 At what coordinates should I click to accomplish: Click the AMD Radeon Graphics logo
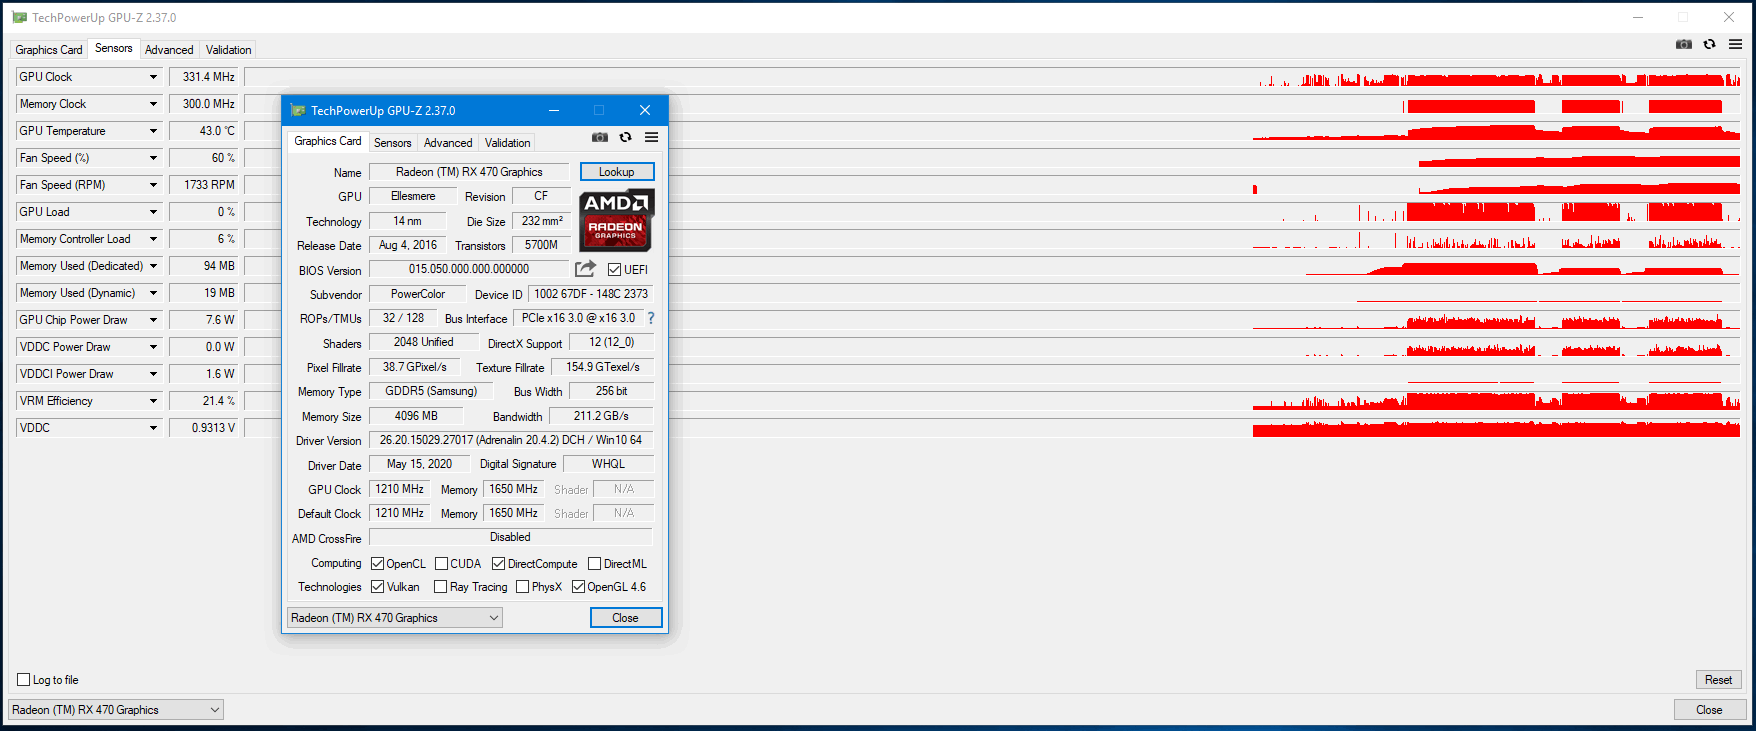coord(617,219)
